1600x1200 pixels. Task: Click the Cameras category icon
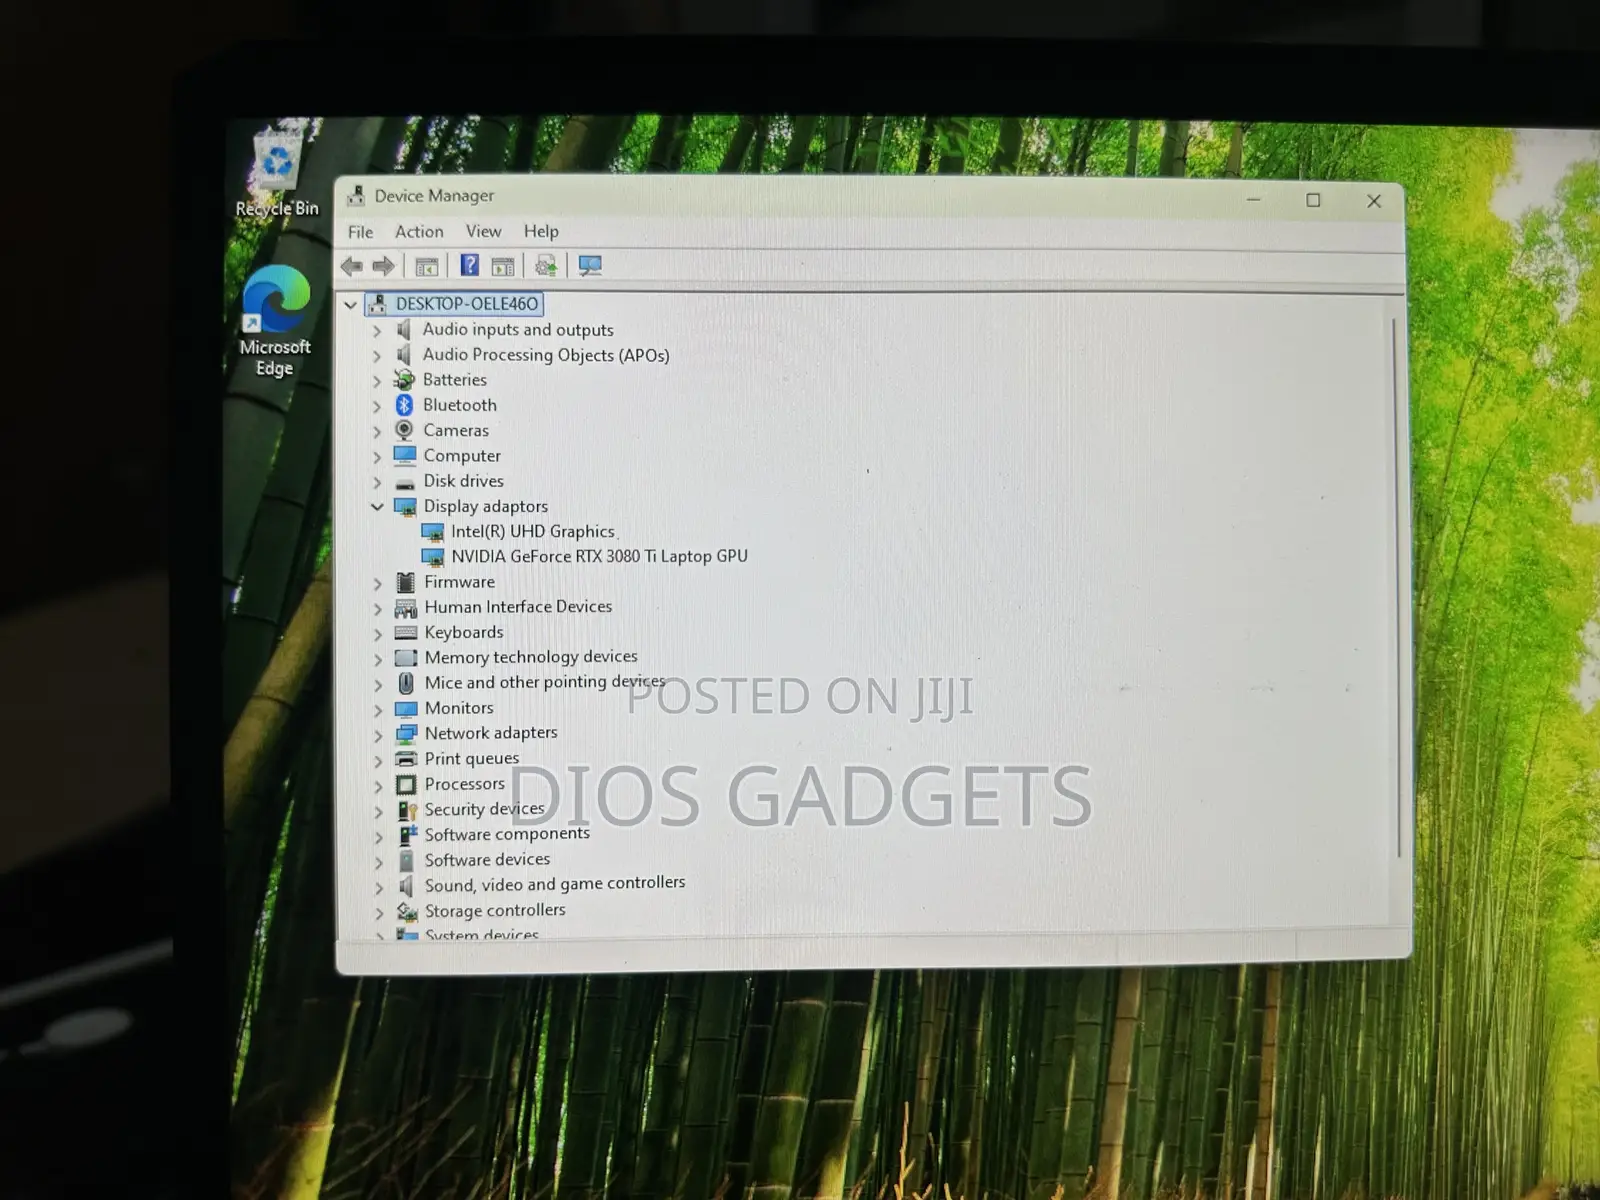[404, 430]
